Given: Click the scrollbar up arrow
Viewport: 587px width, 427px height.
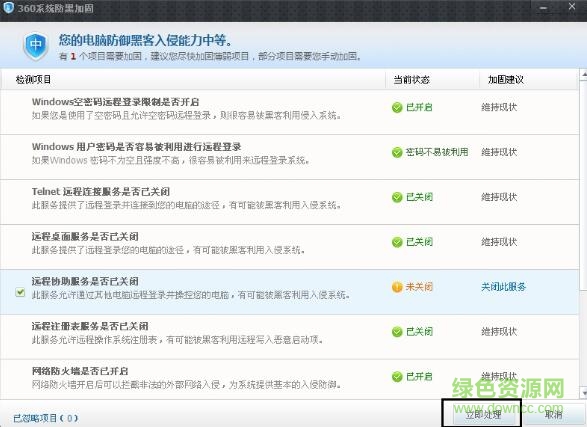Looking at the screenshot, I should pos(584,74).
